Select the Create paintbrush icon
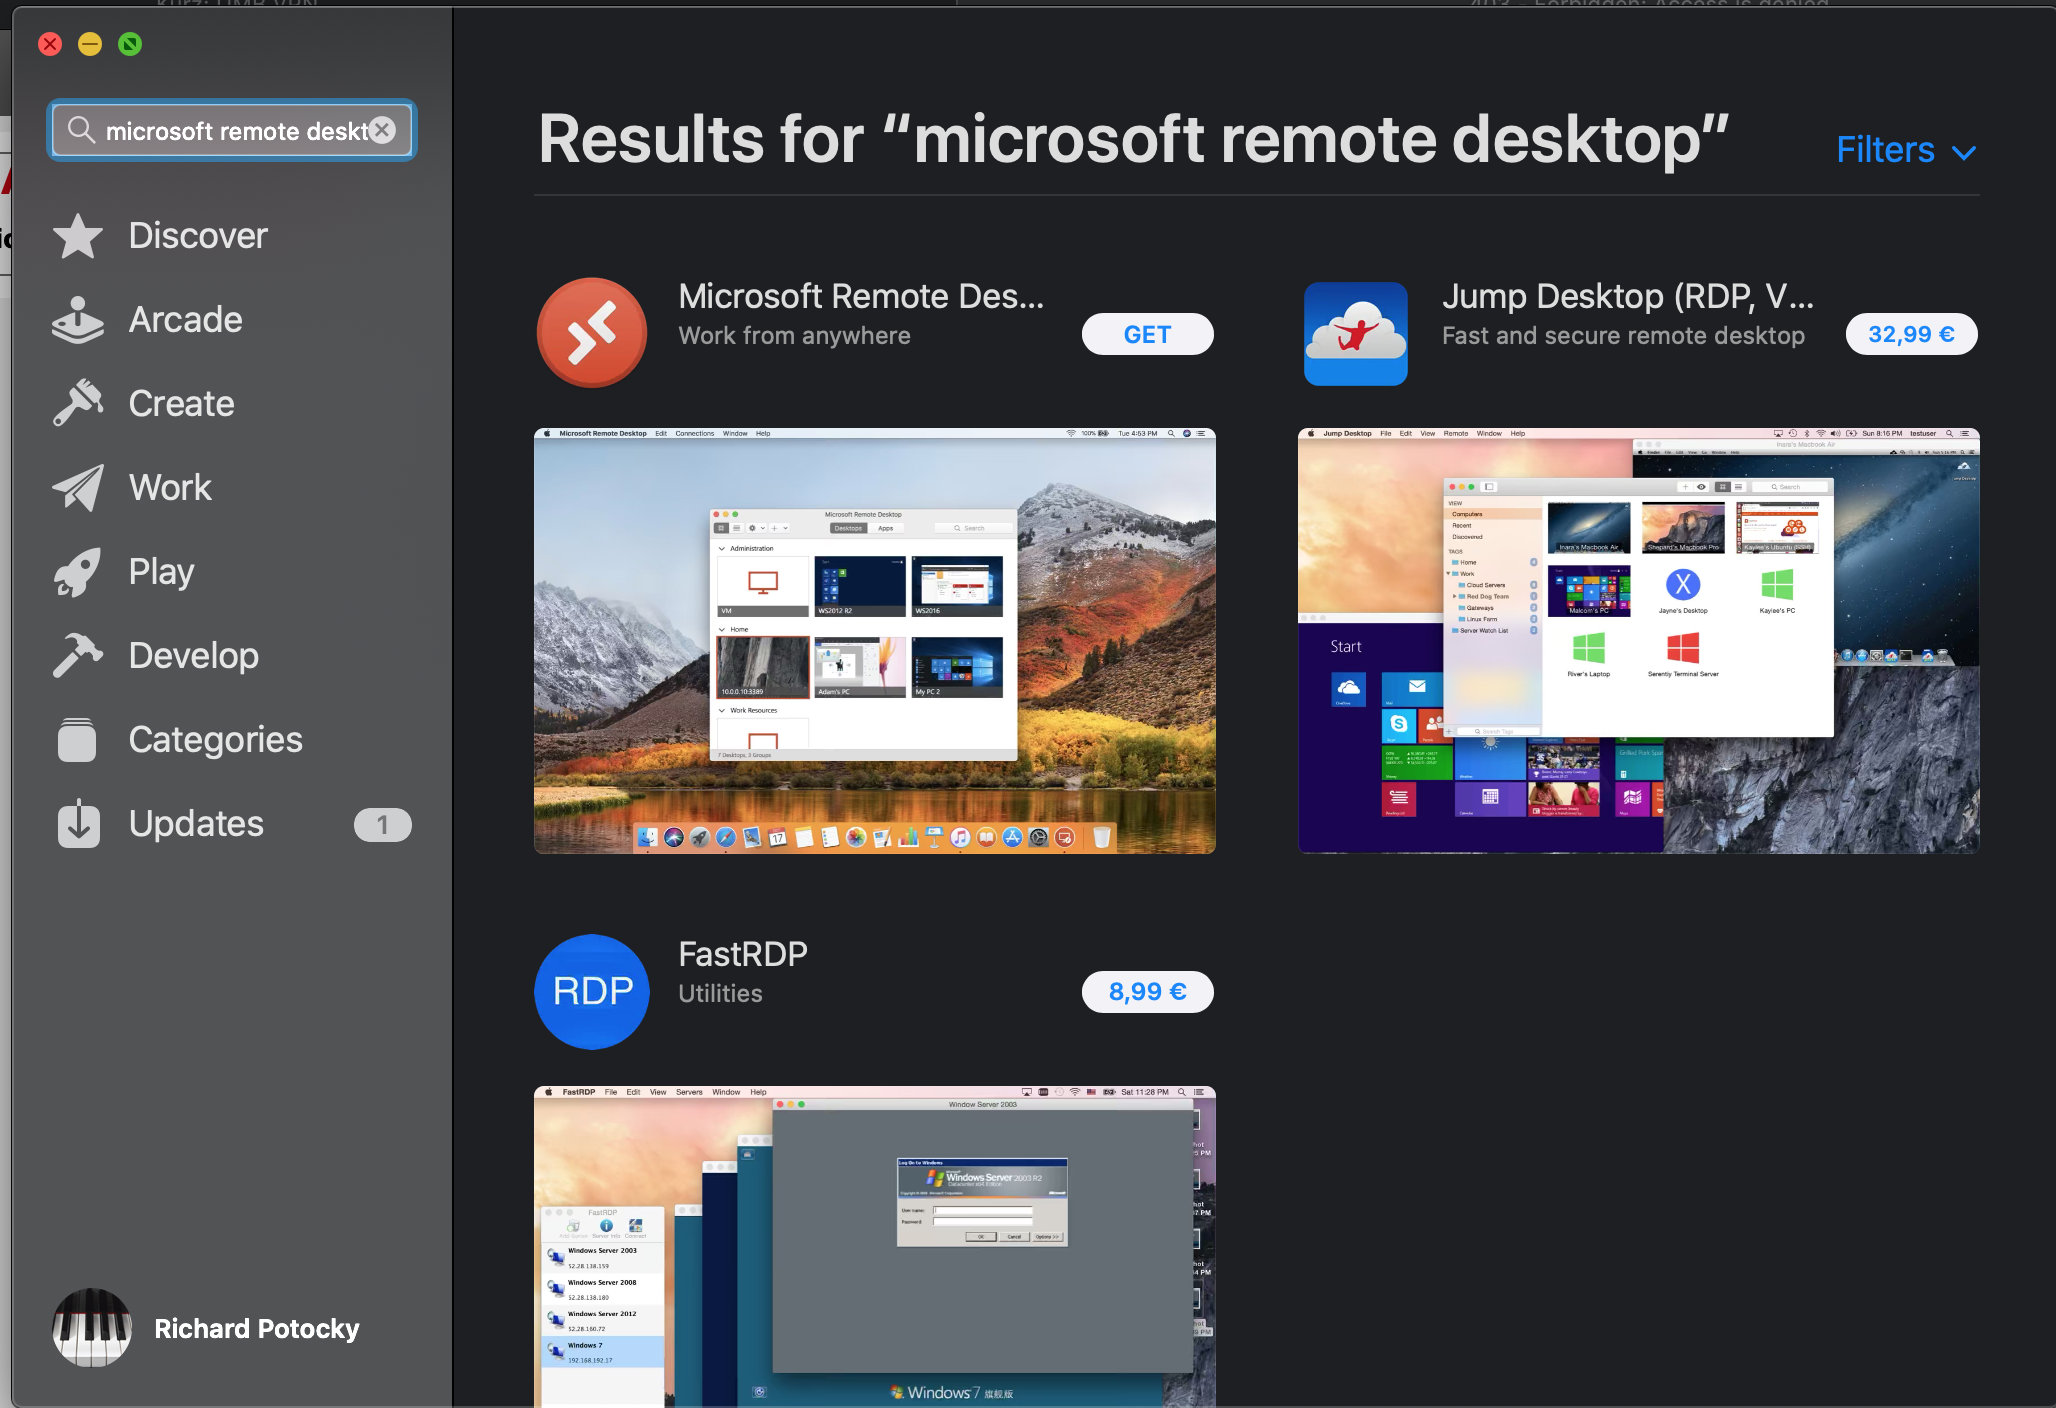2056x1408 pixels. pyautogui.click(x=77, y=404)
